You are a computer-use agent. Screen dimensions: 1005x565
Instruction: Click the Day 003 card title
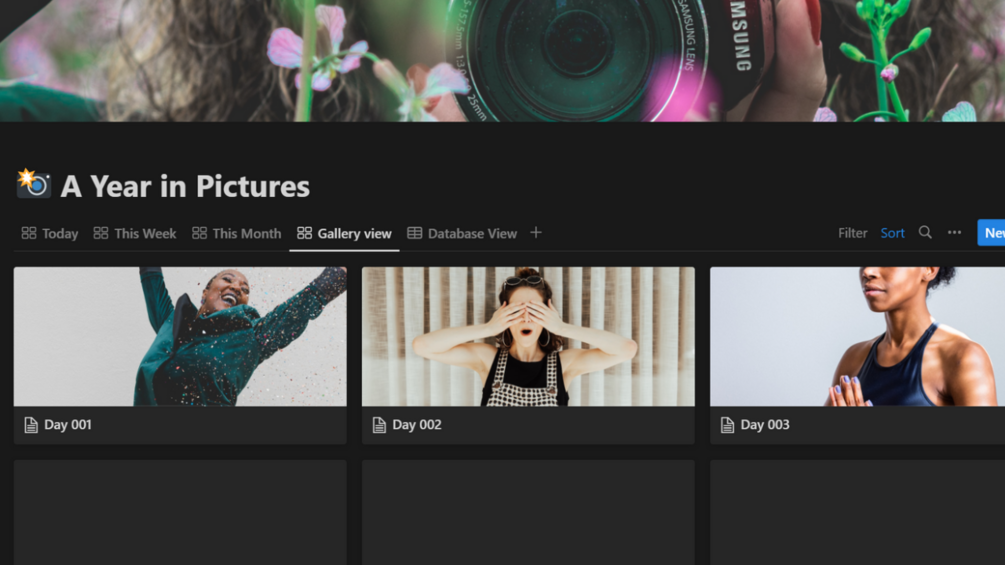[x=765, y=425]
